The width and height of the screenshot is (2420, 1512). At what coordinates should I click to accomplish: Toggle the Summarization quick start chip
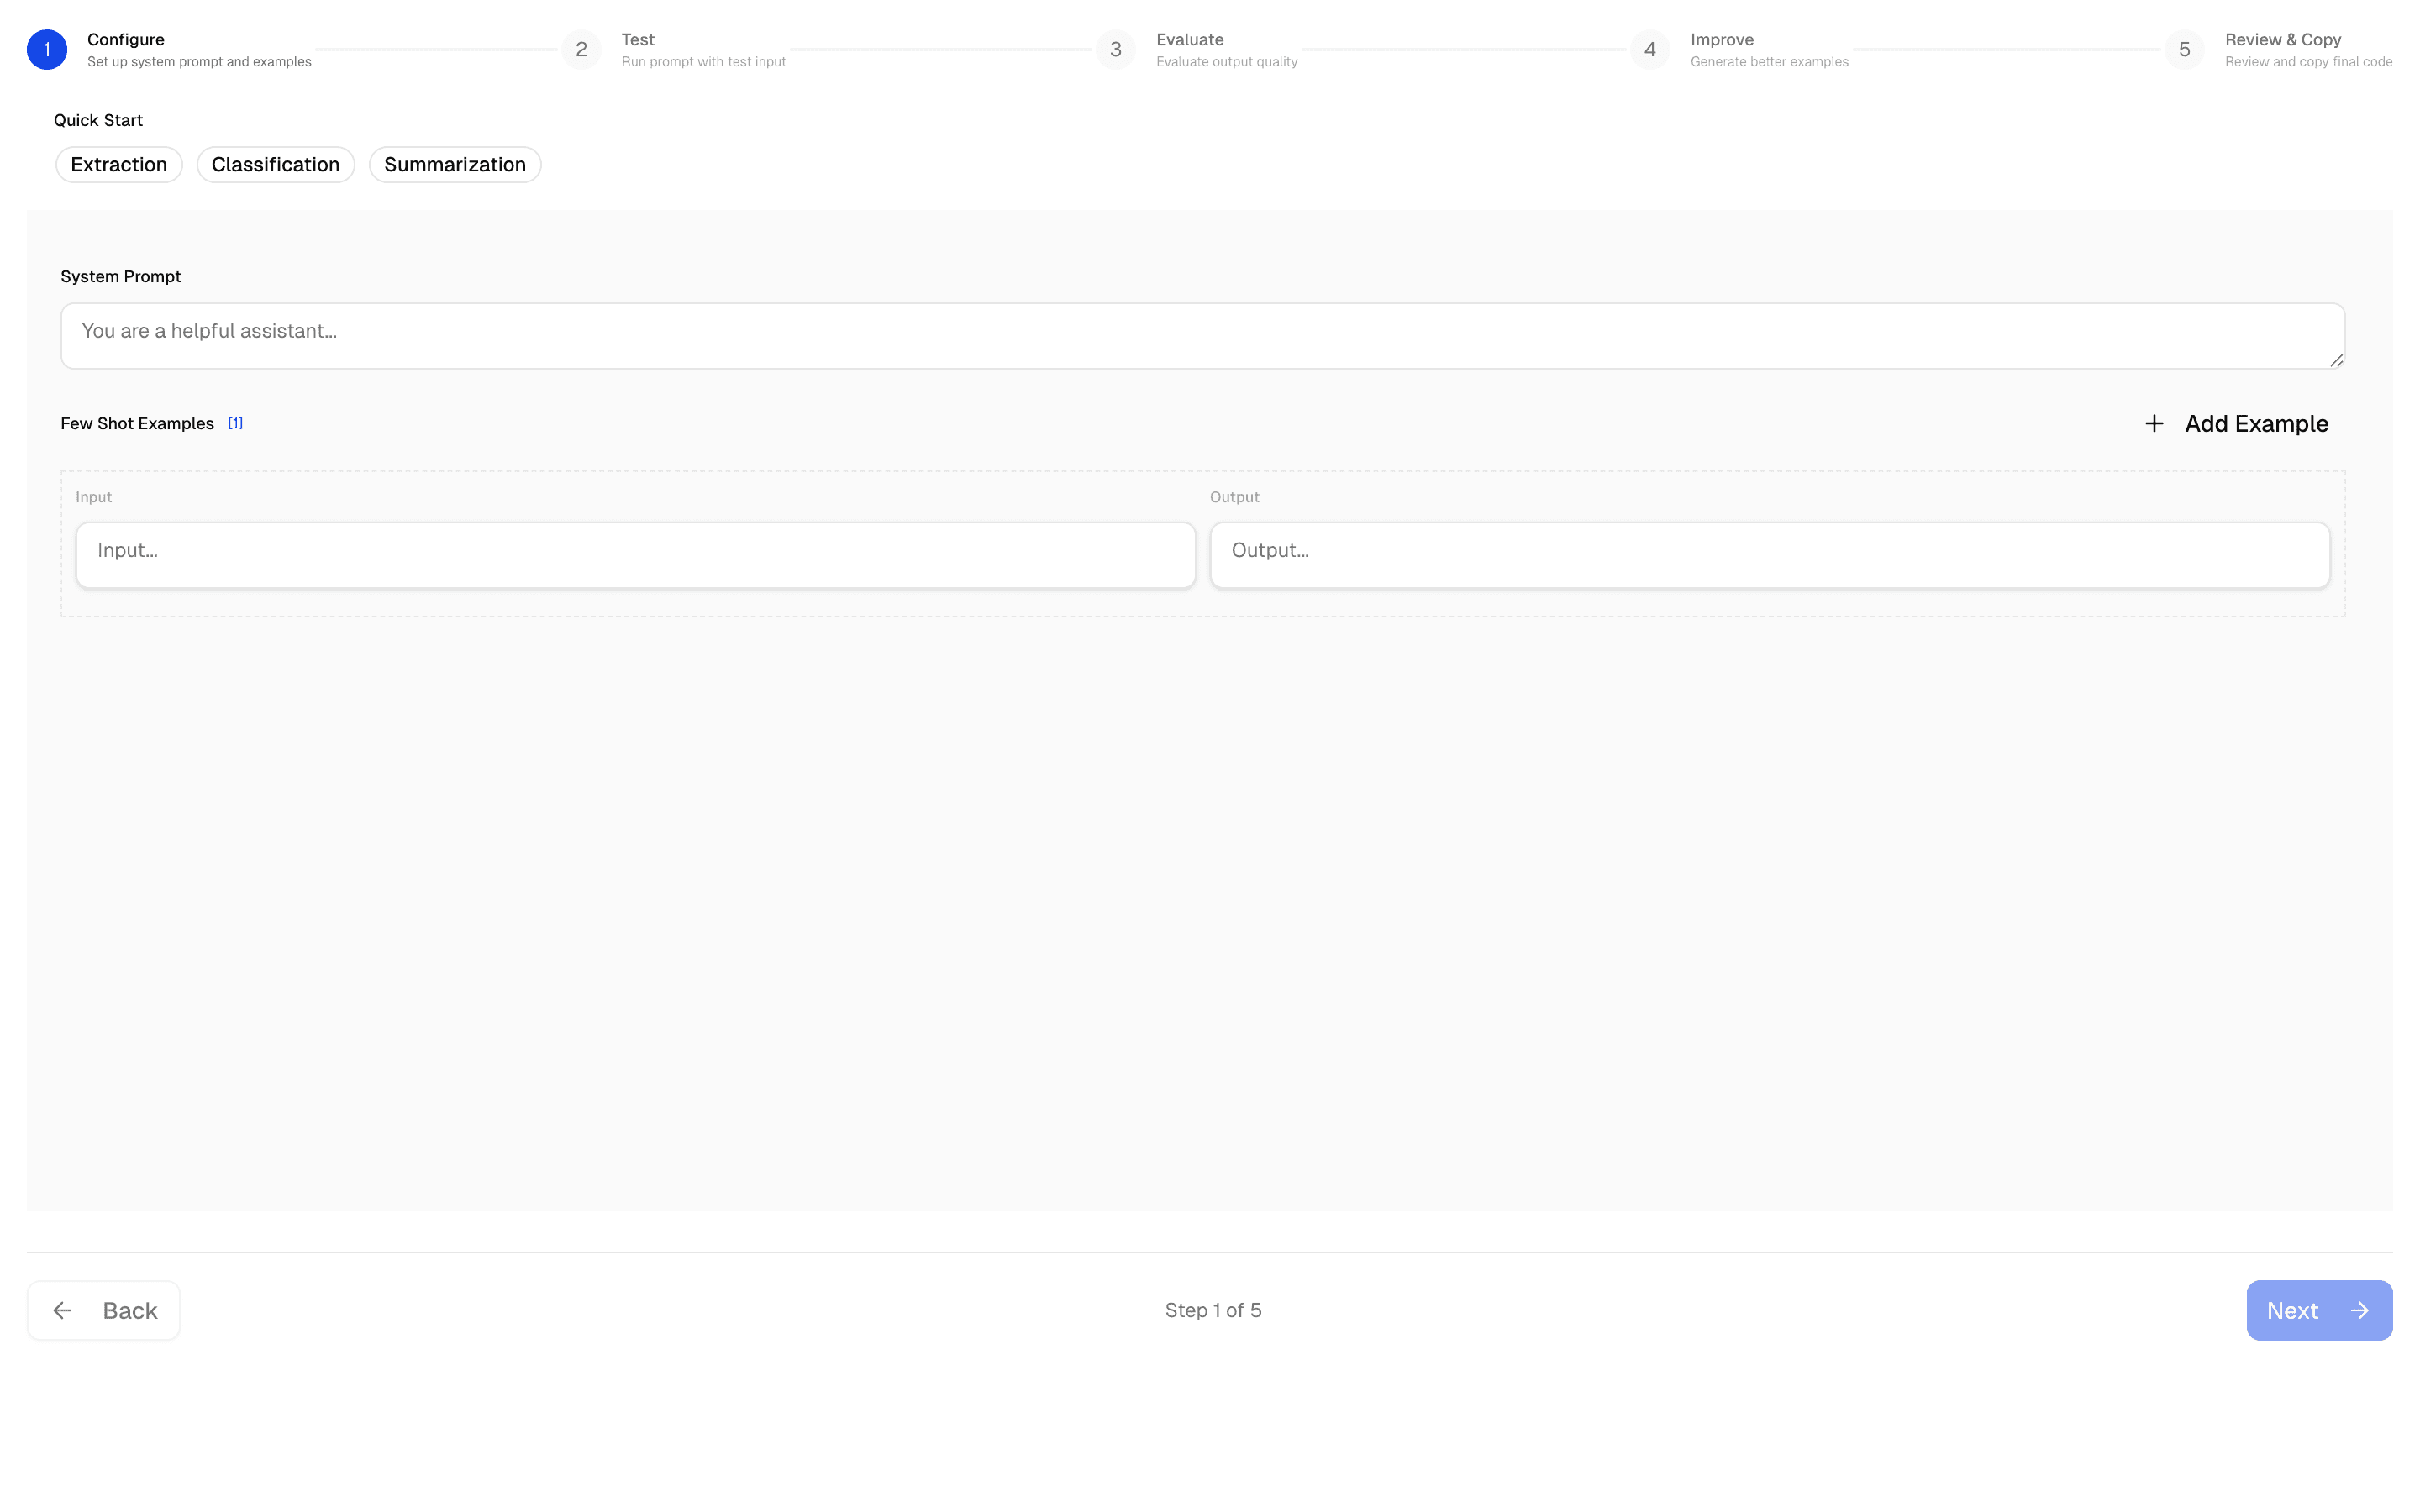(455, 164)
